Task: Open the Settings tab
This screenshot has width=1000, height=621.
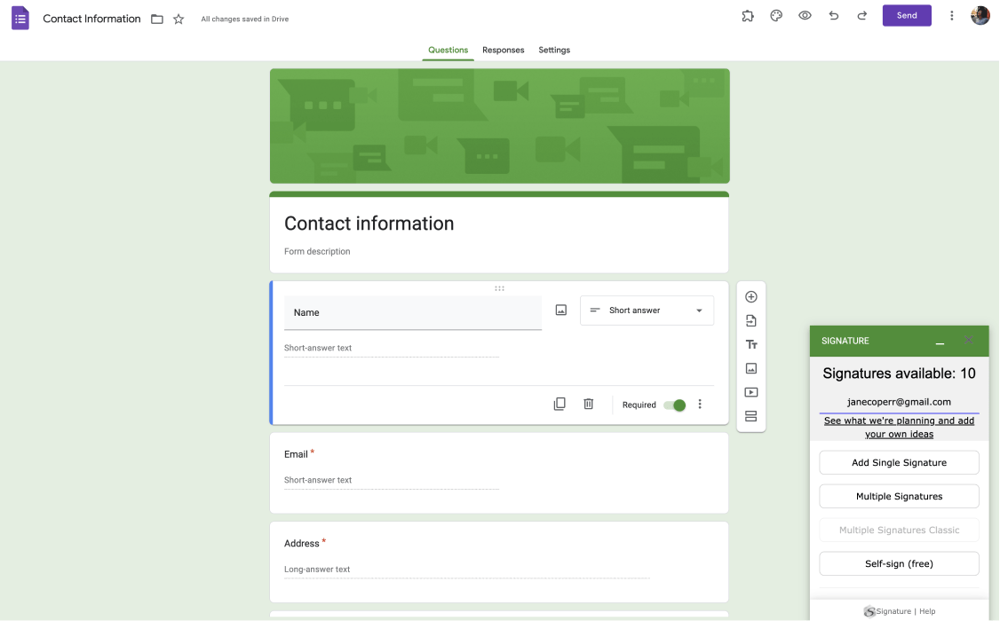Action: pyautogui.click(x=554, y=50)
